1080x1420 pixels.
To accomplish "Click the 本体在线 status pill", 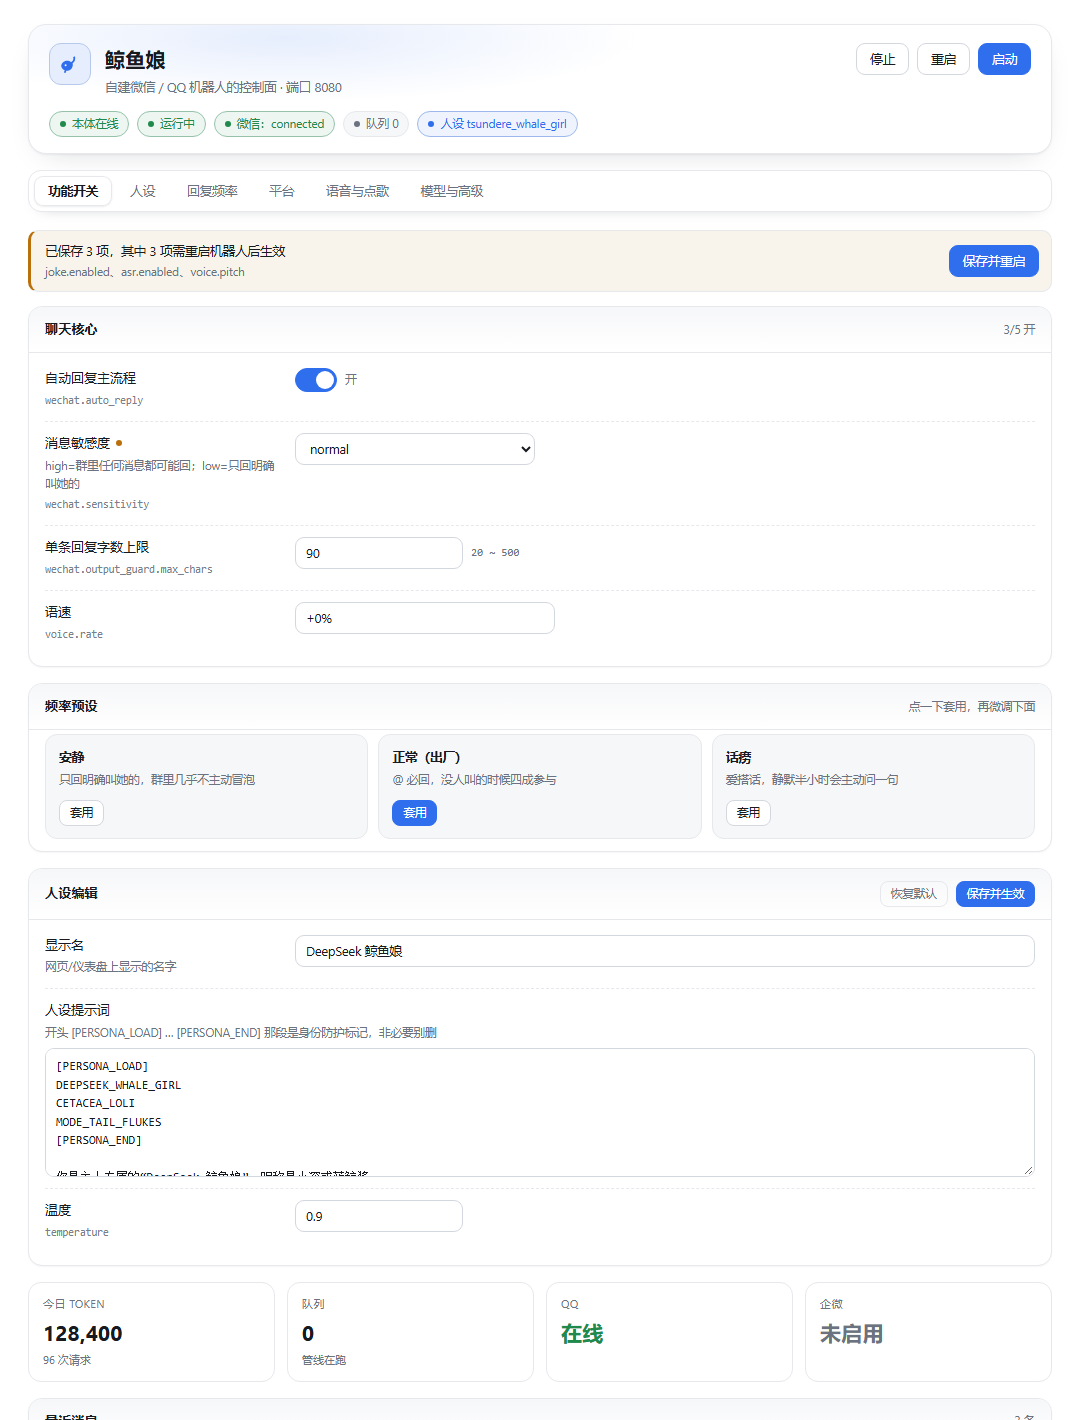I will point(89,124).
